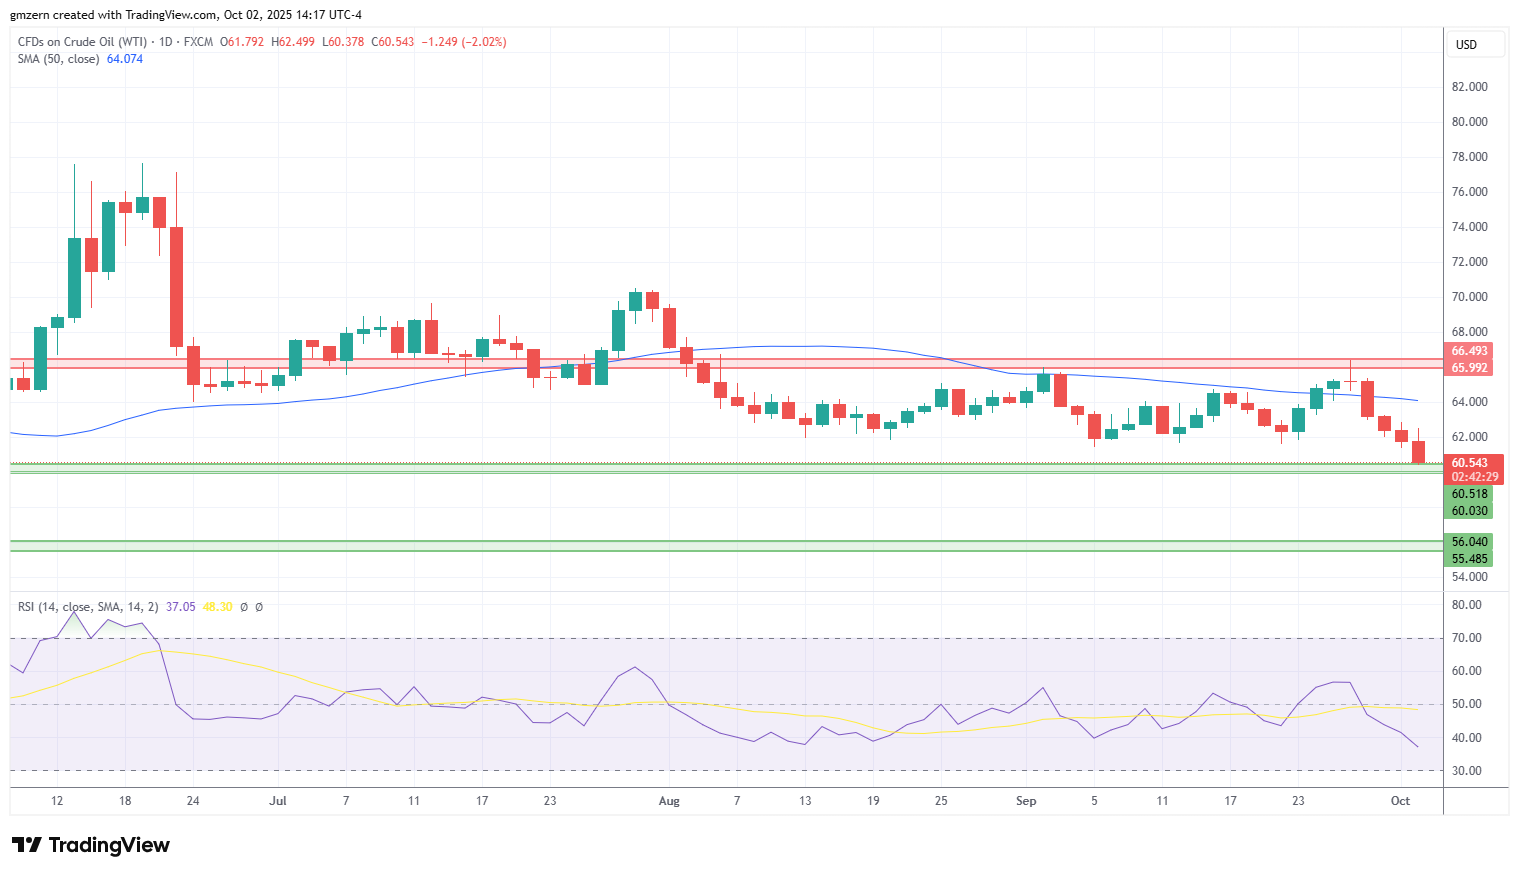1519x875 pixels.
Task: Select the SMA value 64.074
Action: 125,59
